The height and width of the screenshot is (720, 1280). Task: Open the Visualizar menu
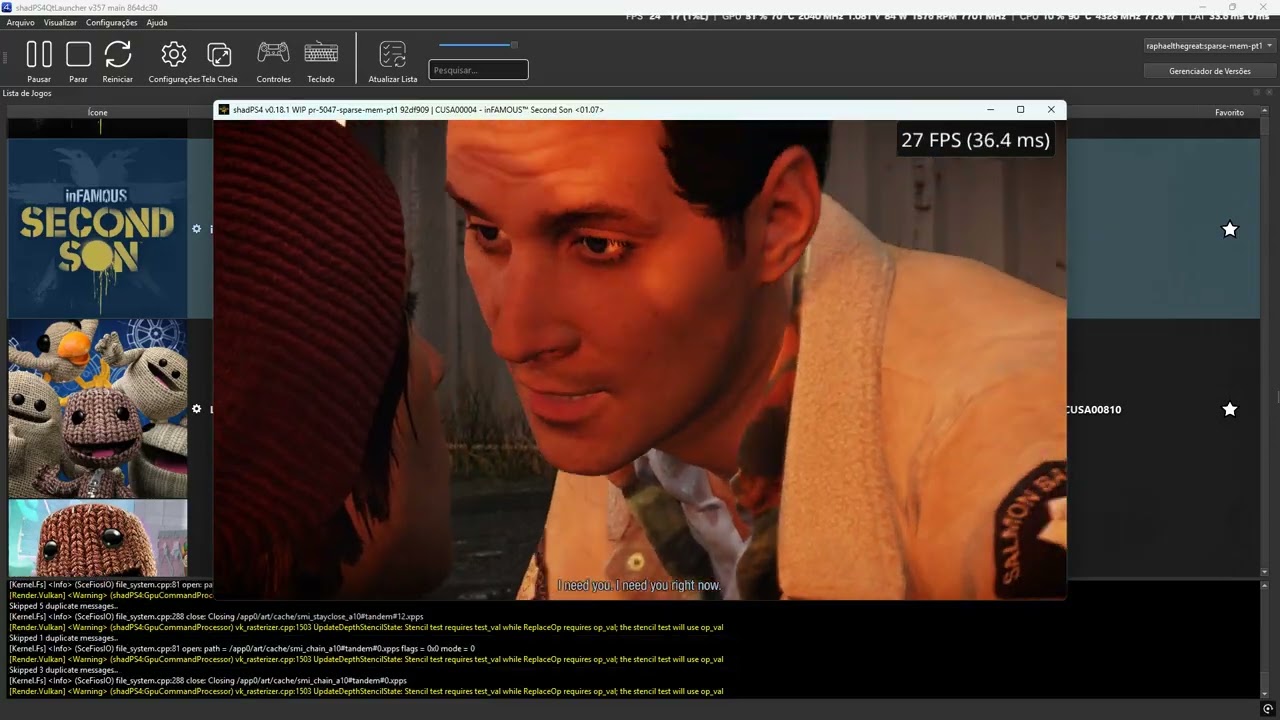tap(60, 22)
